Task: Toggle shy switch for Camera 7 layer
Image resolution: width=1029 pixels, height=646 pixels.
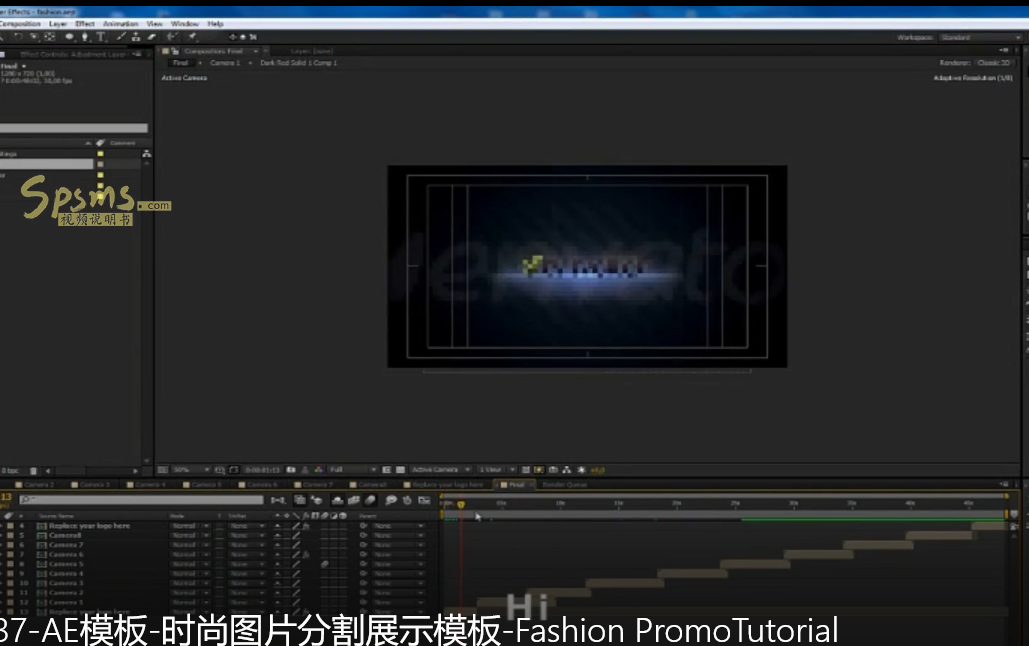Action: click(277, 545)
